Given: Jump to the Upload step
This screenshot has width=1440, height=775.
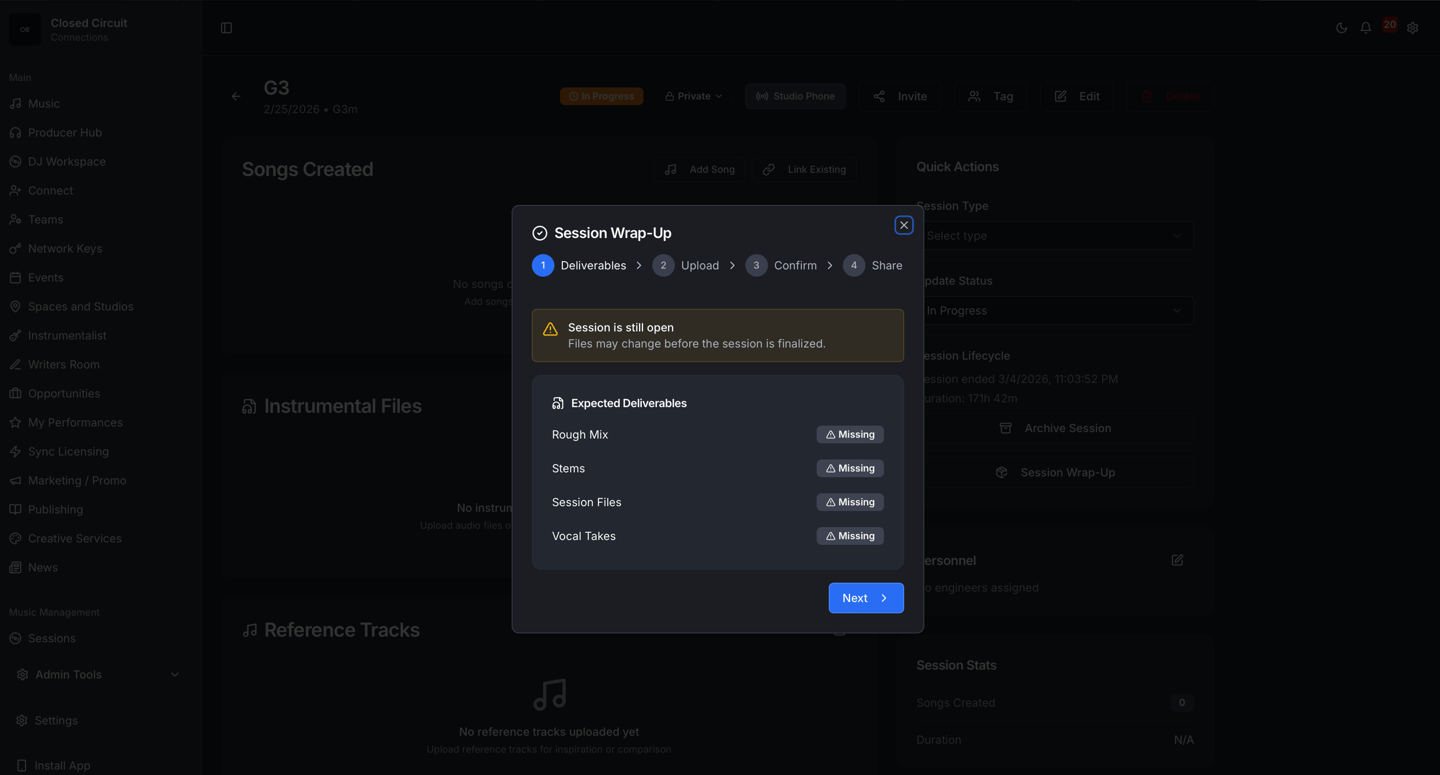Looking at the screenshot, I should pyautogui.click(x=686, y=265).
